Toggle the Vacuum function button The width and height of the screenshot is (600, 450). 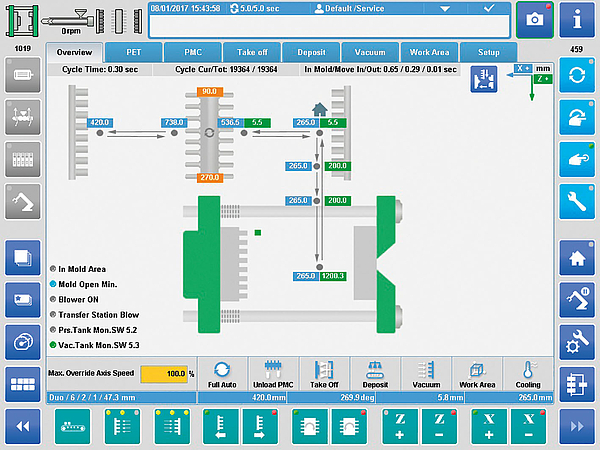coord(425,374)
